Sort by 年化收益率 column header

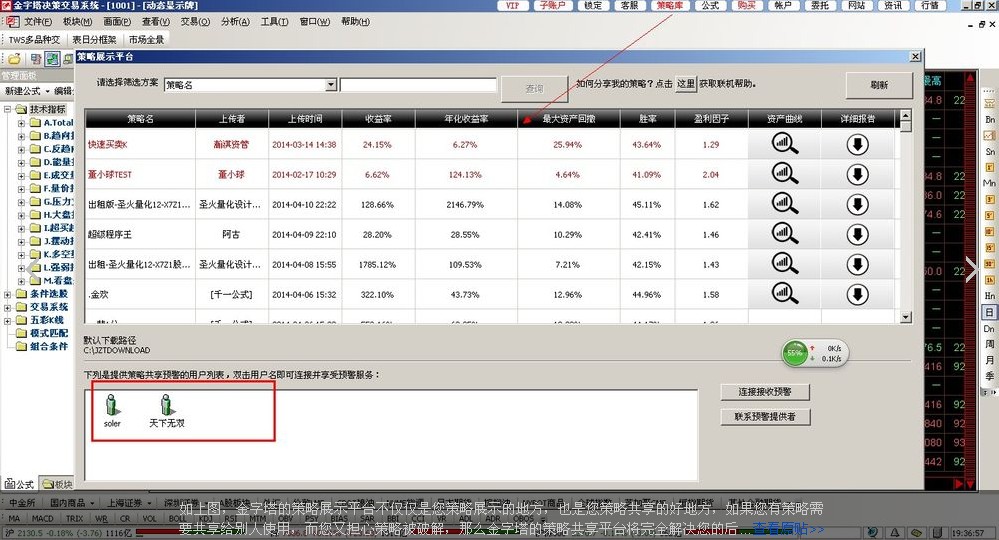pos(466,119)
